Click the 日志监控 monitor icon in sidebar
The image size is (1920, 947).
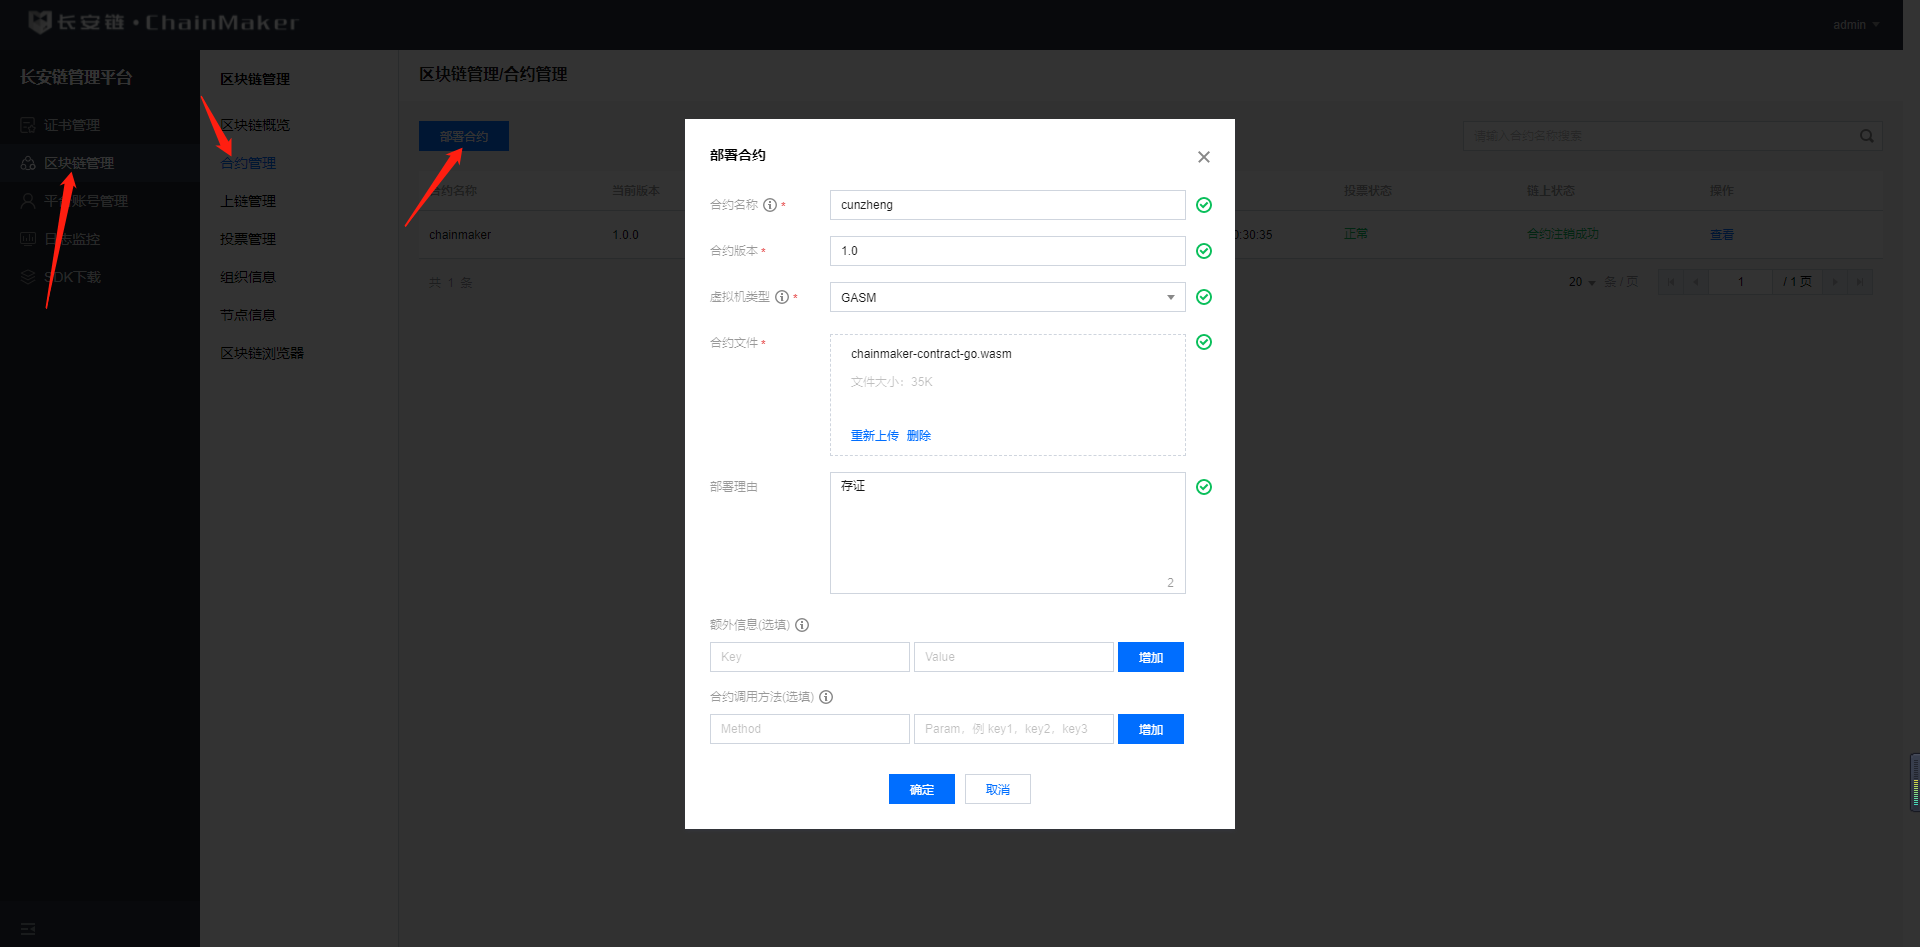pyautogui.click(x=28, y=239)
